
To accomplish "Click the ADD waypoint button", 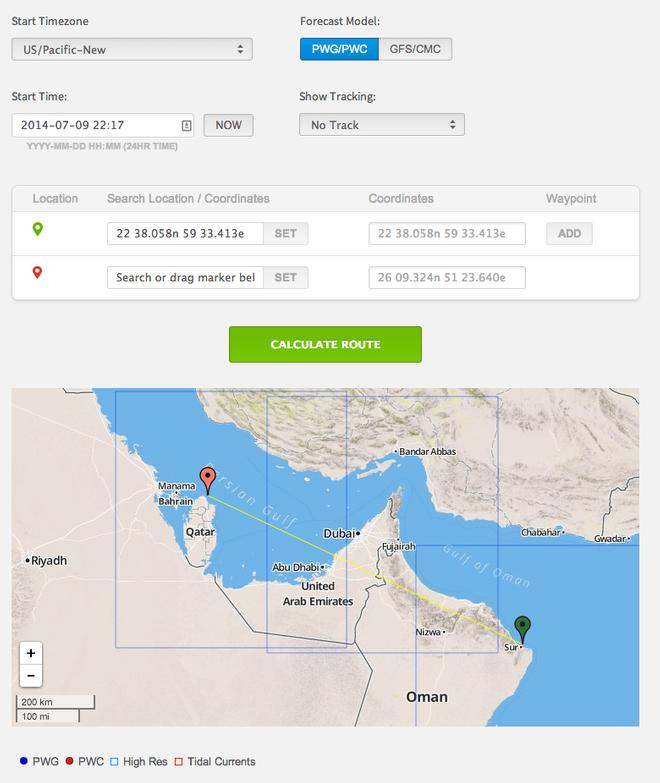I will [569, 234].
